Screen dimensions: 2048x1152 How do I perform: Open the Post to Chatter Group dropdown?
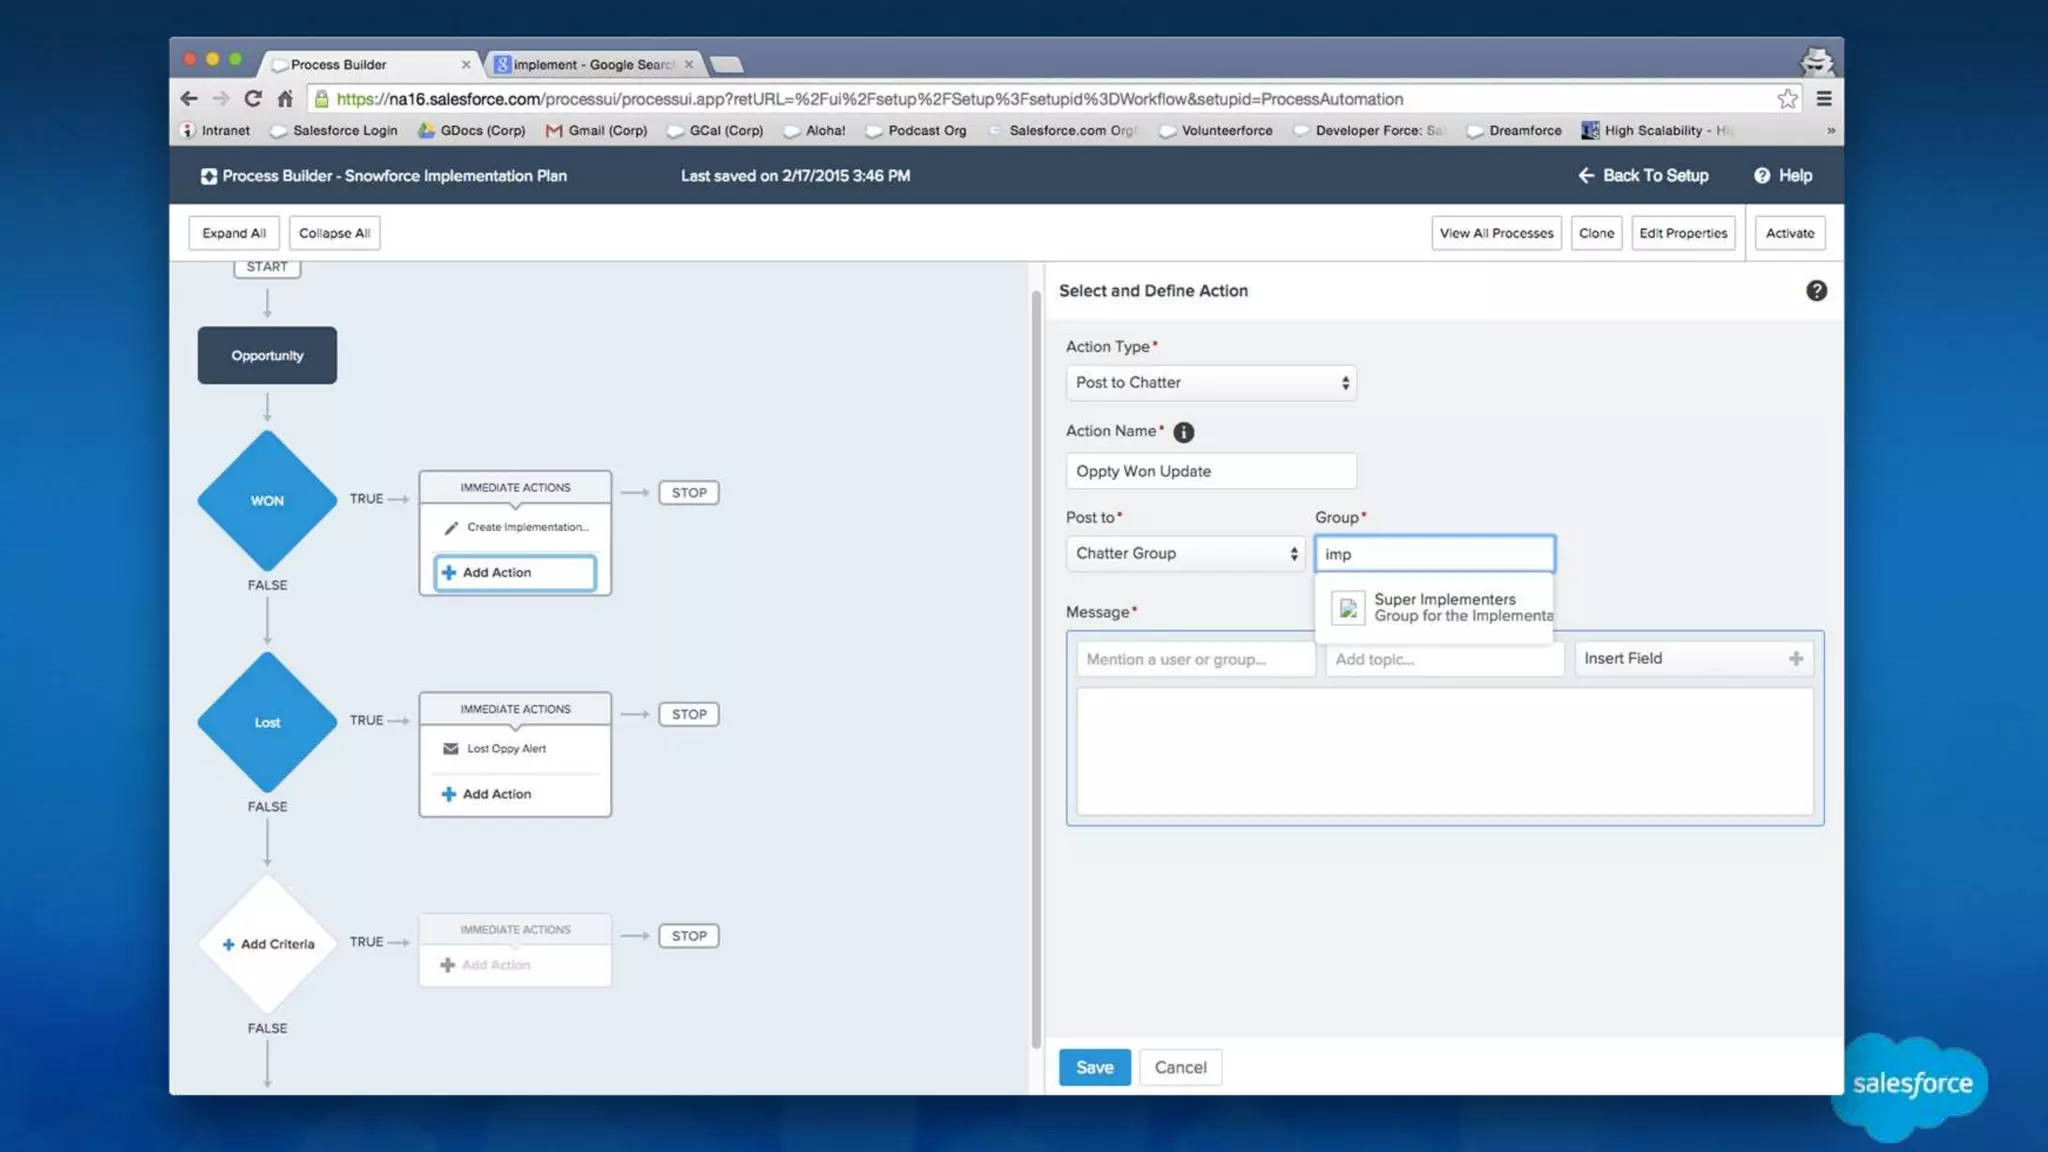(x=1185, y=554)
